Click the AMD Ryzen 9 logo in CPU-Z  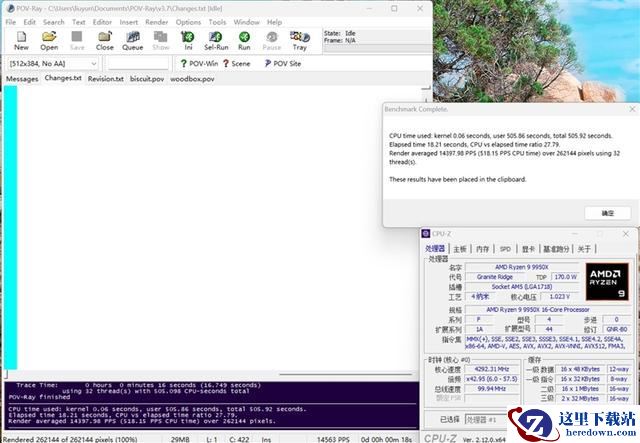[x=607, y=282]
